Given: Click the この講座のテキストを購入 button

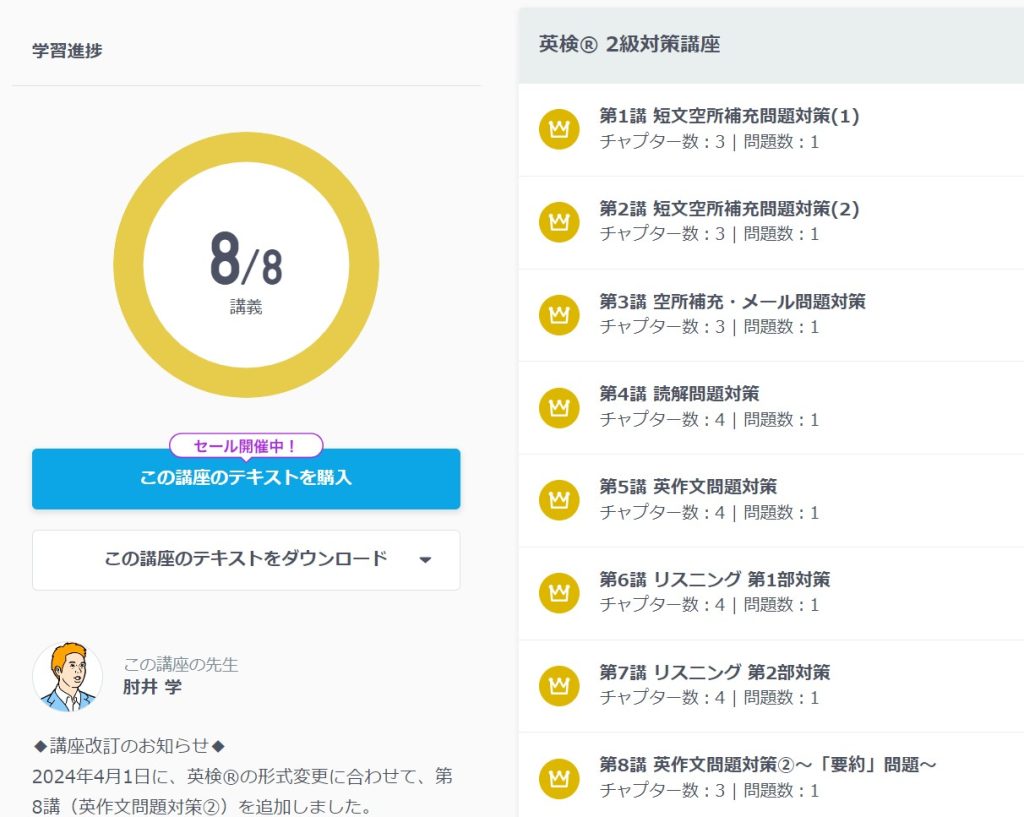Looking at the screenshot, I should pos(246,478).
